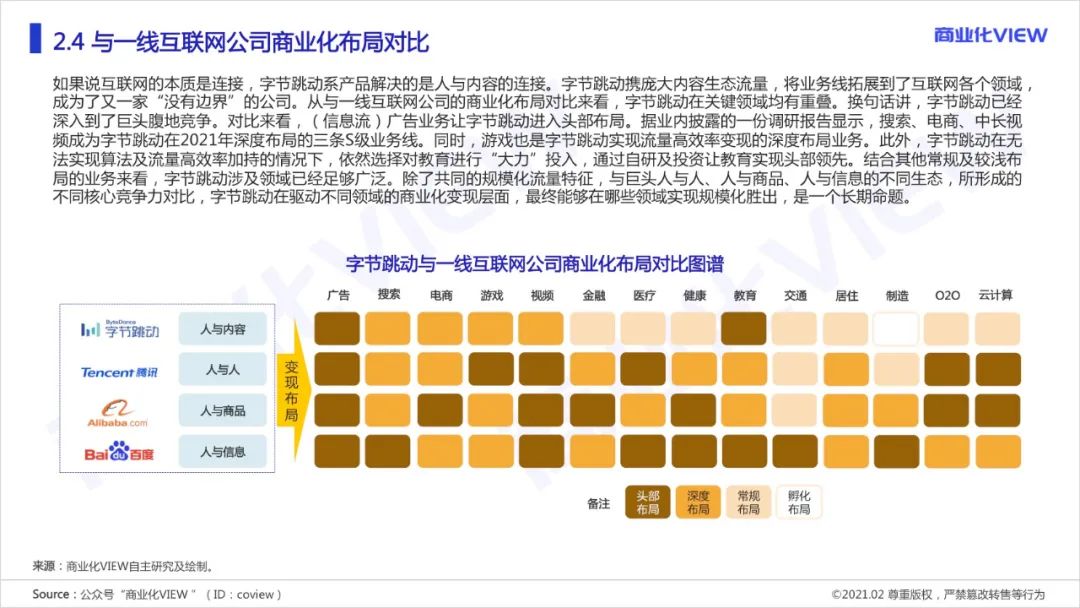Select the 人与商品 label box

[x=222, y=410]
